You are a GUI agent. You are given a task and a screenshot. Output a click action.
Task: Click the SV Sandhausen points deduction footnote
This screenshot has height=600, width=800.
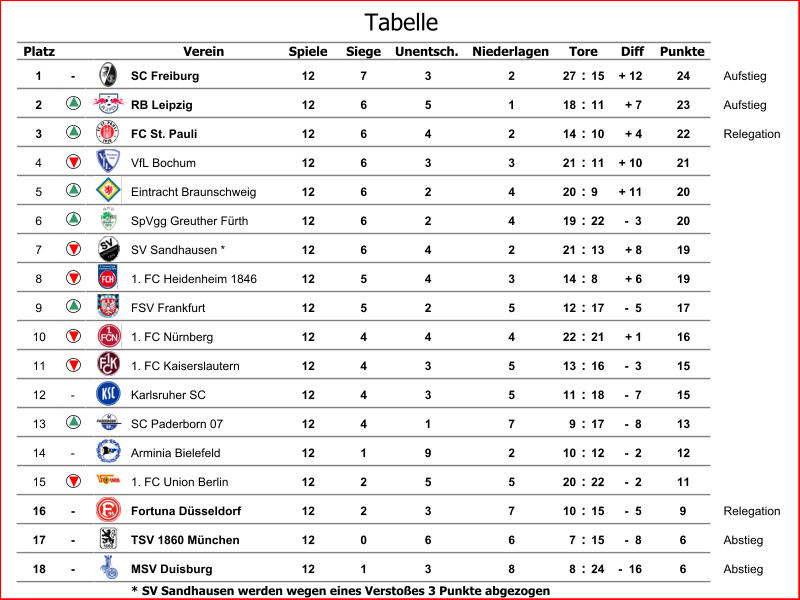340,591
